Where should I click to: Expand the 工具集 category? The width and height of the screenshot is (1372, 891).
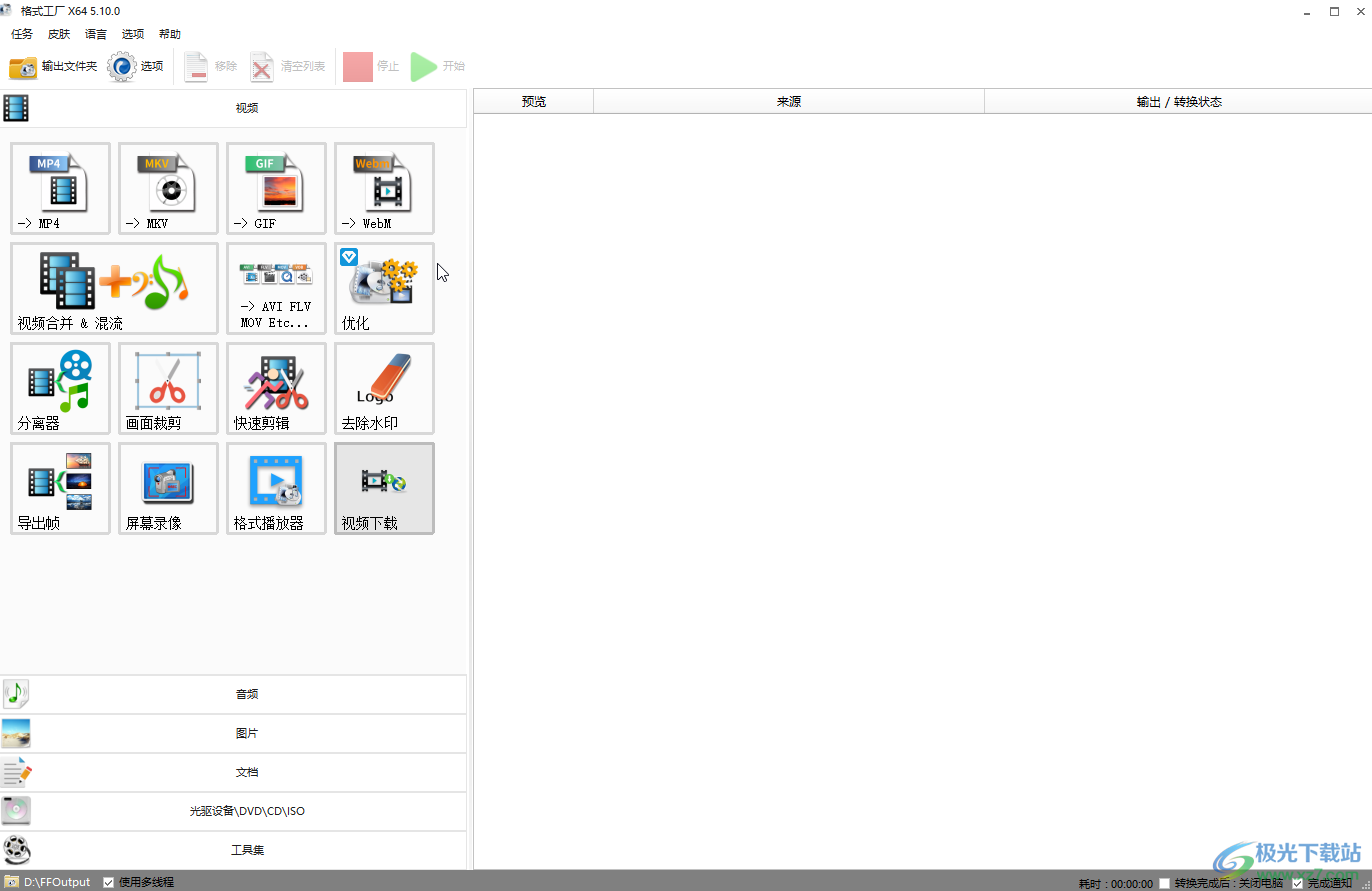coord(233,850)
